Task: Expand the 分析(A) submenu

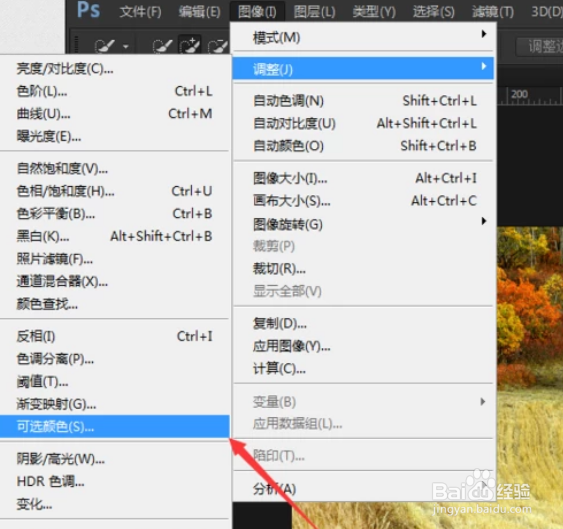Action: 364,488
